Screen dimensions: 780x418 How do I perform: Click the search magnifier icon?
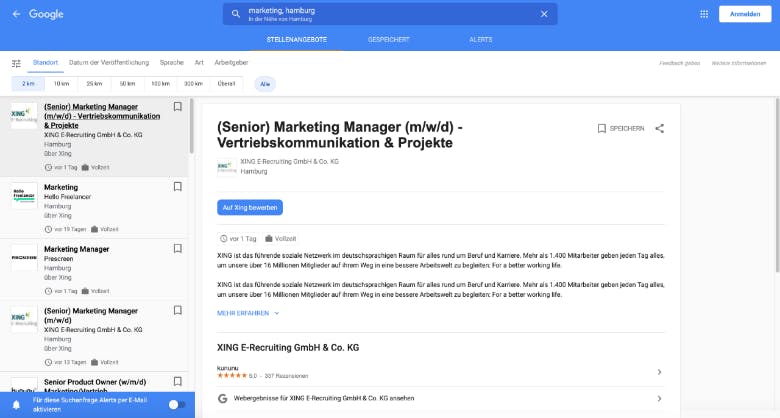(x=236, y=14)
